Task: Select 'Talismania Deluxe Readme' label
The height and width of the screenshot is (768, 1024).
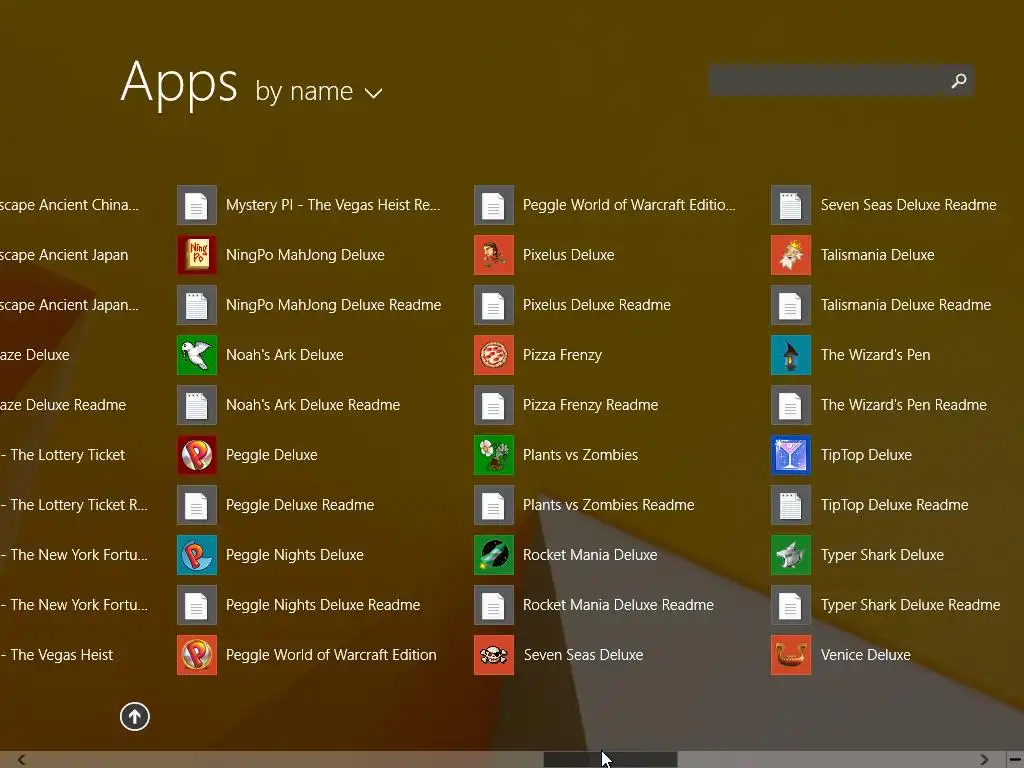Action: pyautogui.click(x=906, y=305)
